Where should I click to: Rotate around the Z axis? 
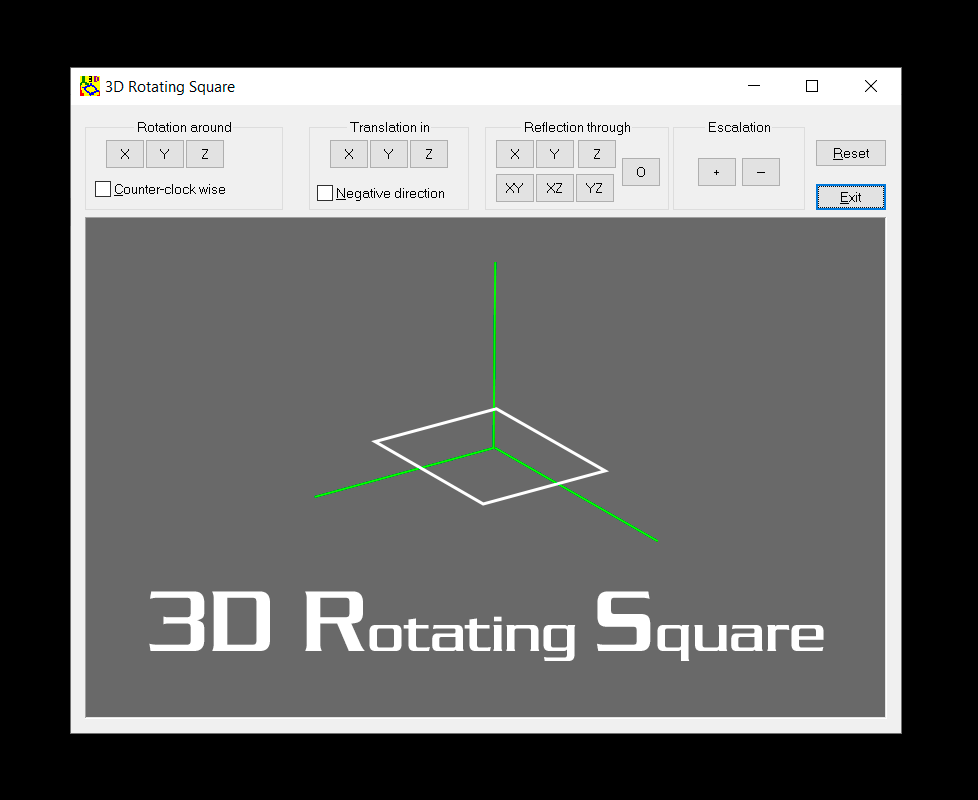coord(205,154)
